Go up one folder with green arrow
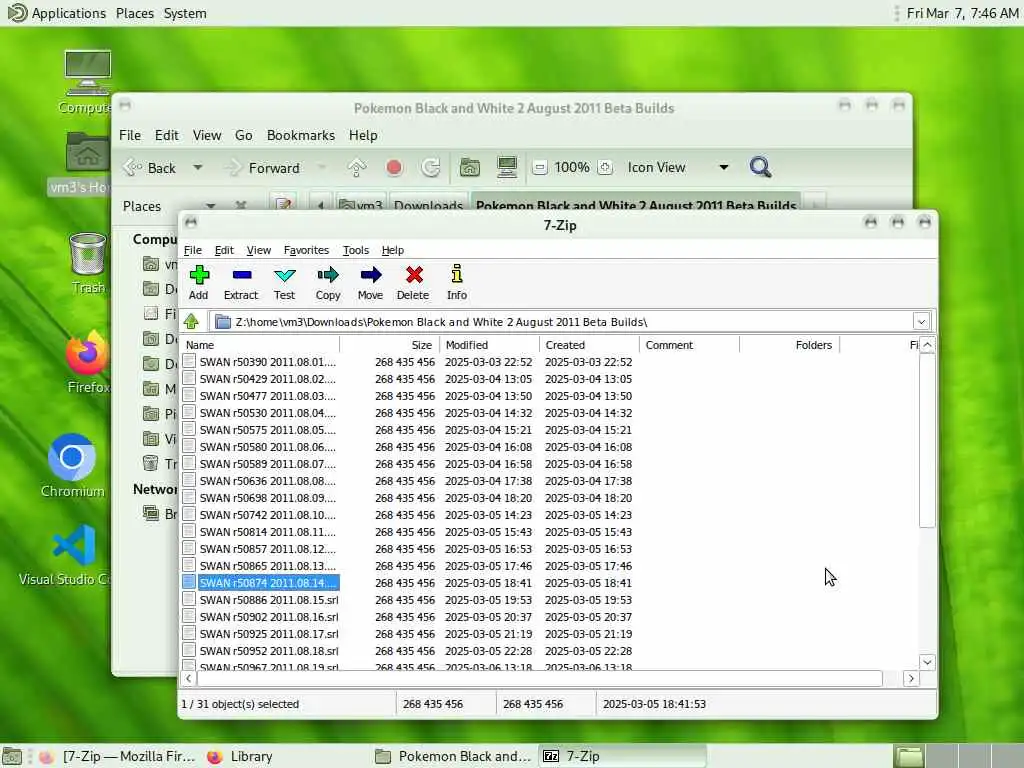This screenshot has width=1024, height=768. coord(191,321)
